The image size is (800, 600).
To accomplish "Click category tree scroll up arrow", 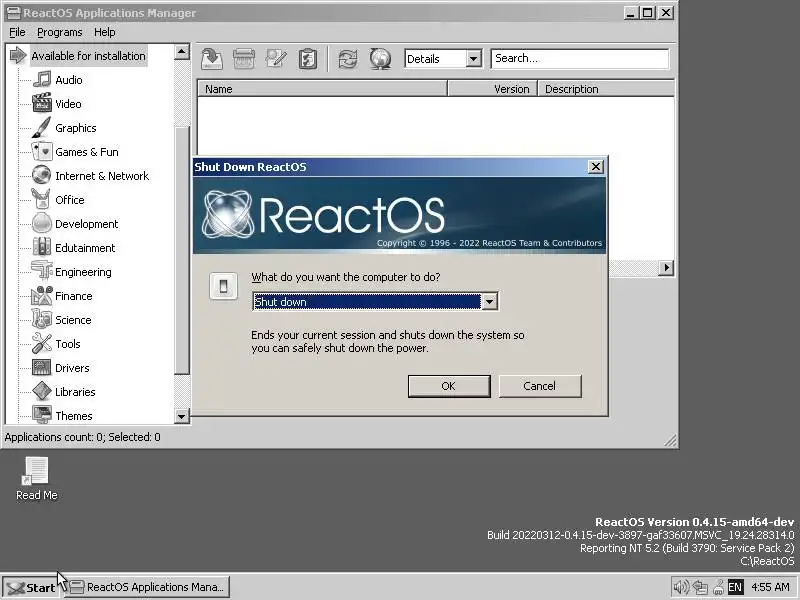I will coord(182,52).
